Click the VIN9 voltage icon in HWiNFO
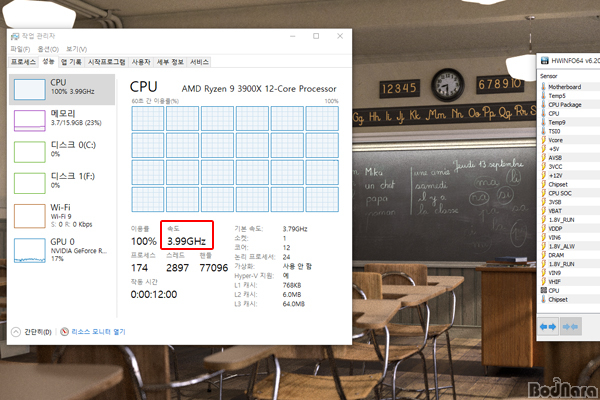Image resolution: width=600 pixels, height=400 pixels. click(543, 273)
